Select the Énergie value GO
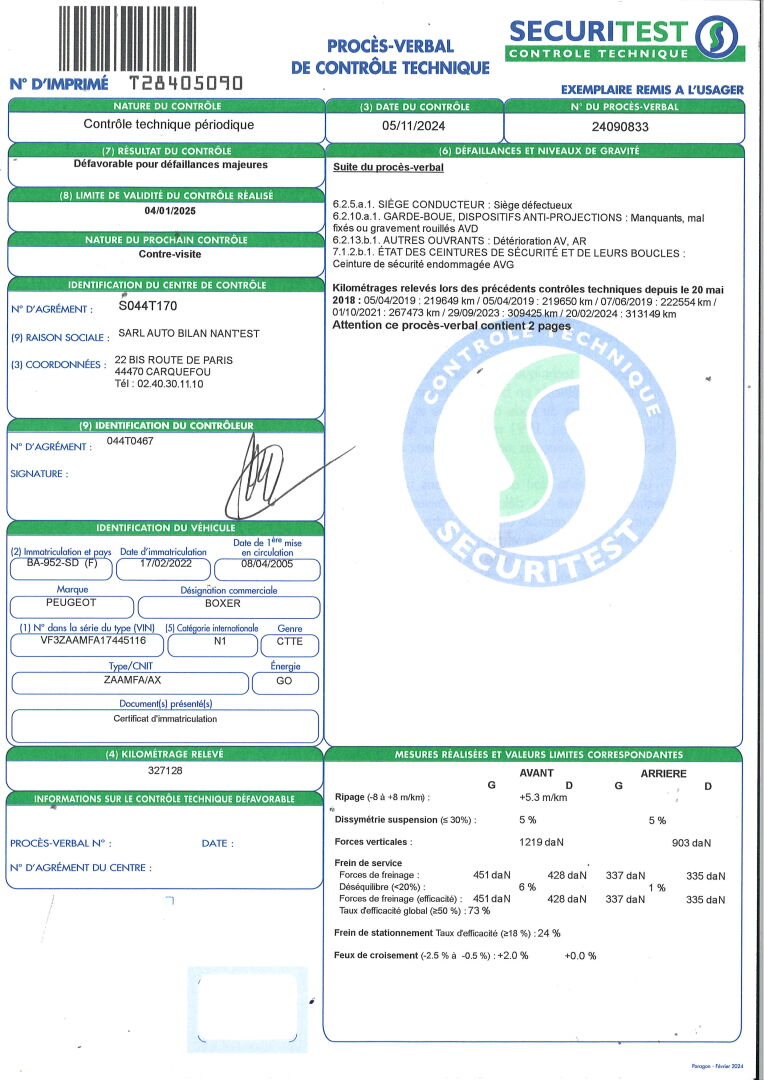Viewport: 764px width, 1080px height. click(x=284, y=681)
